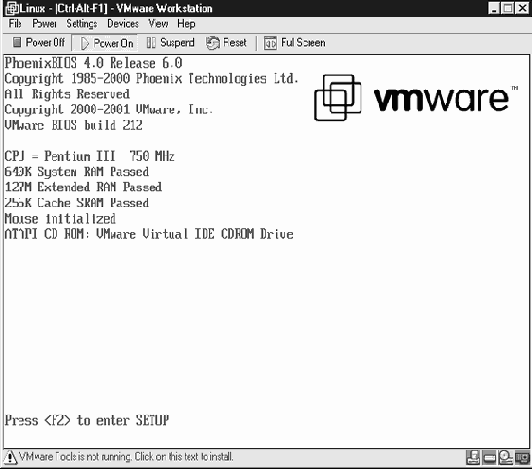
Task: Click the '256K Cache SRAM Passed' line
Action: [77, 203]
